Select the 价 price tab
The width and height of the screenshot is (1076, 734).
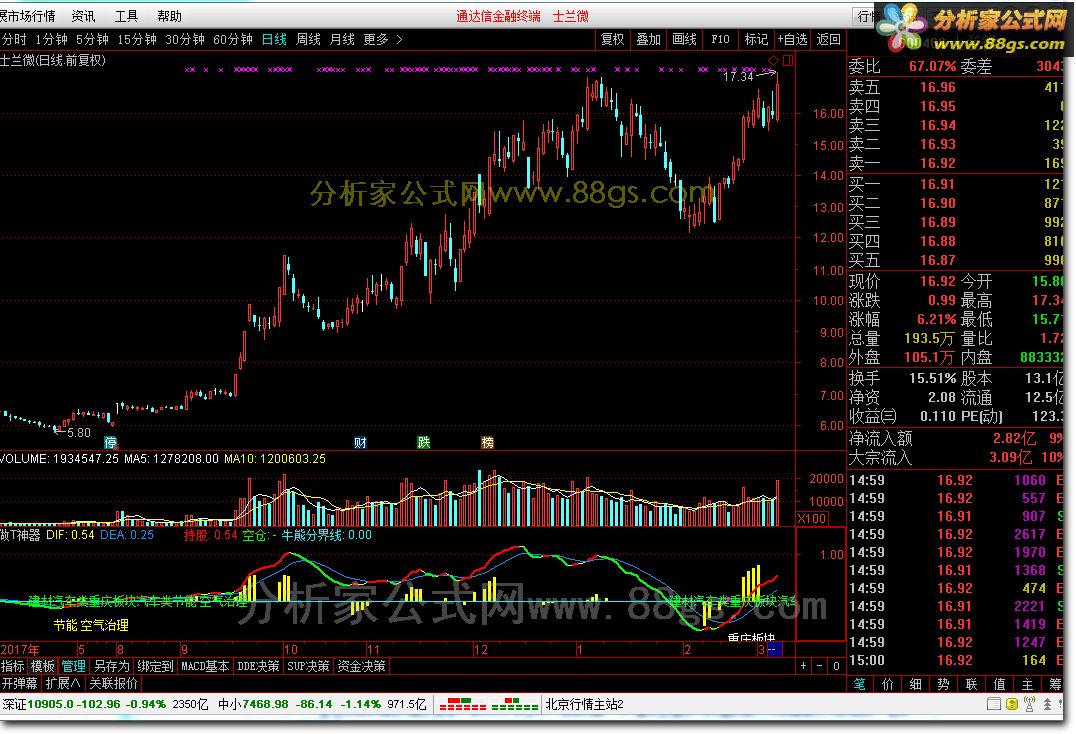(x=887, y=684)
